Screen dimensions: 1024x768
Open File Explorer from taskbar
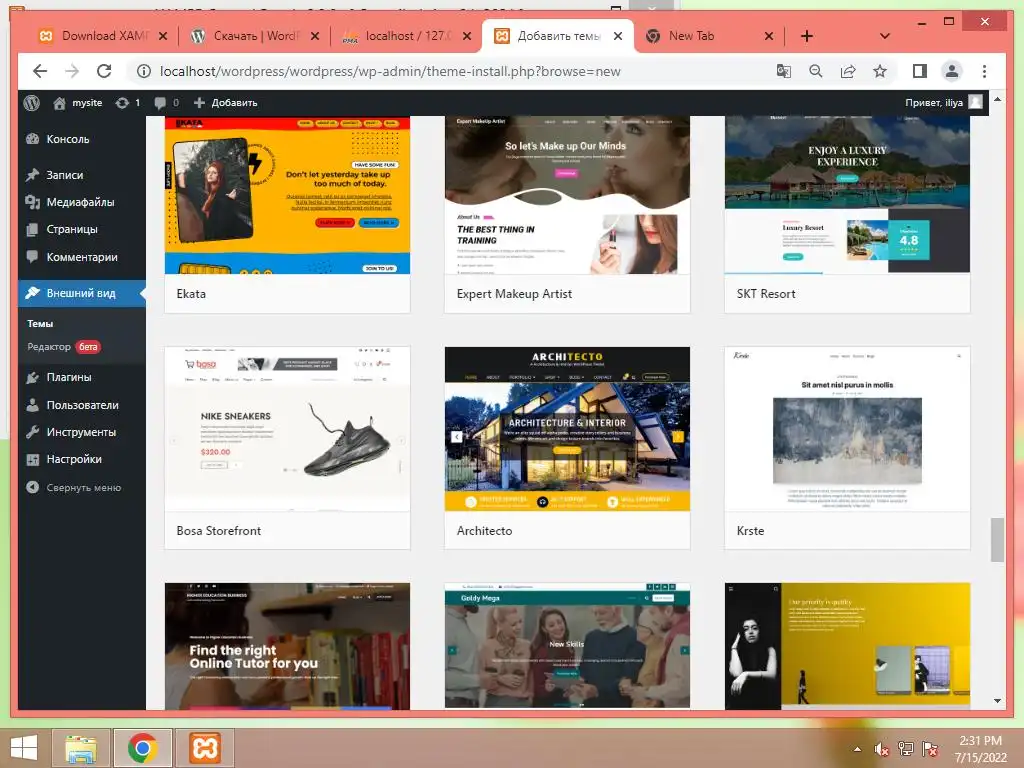(81, 748)
